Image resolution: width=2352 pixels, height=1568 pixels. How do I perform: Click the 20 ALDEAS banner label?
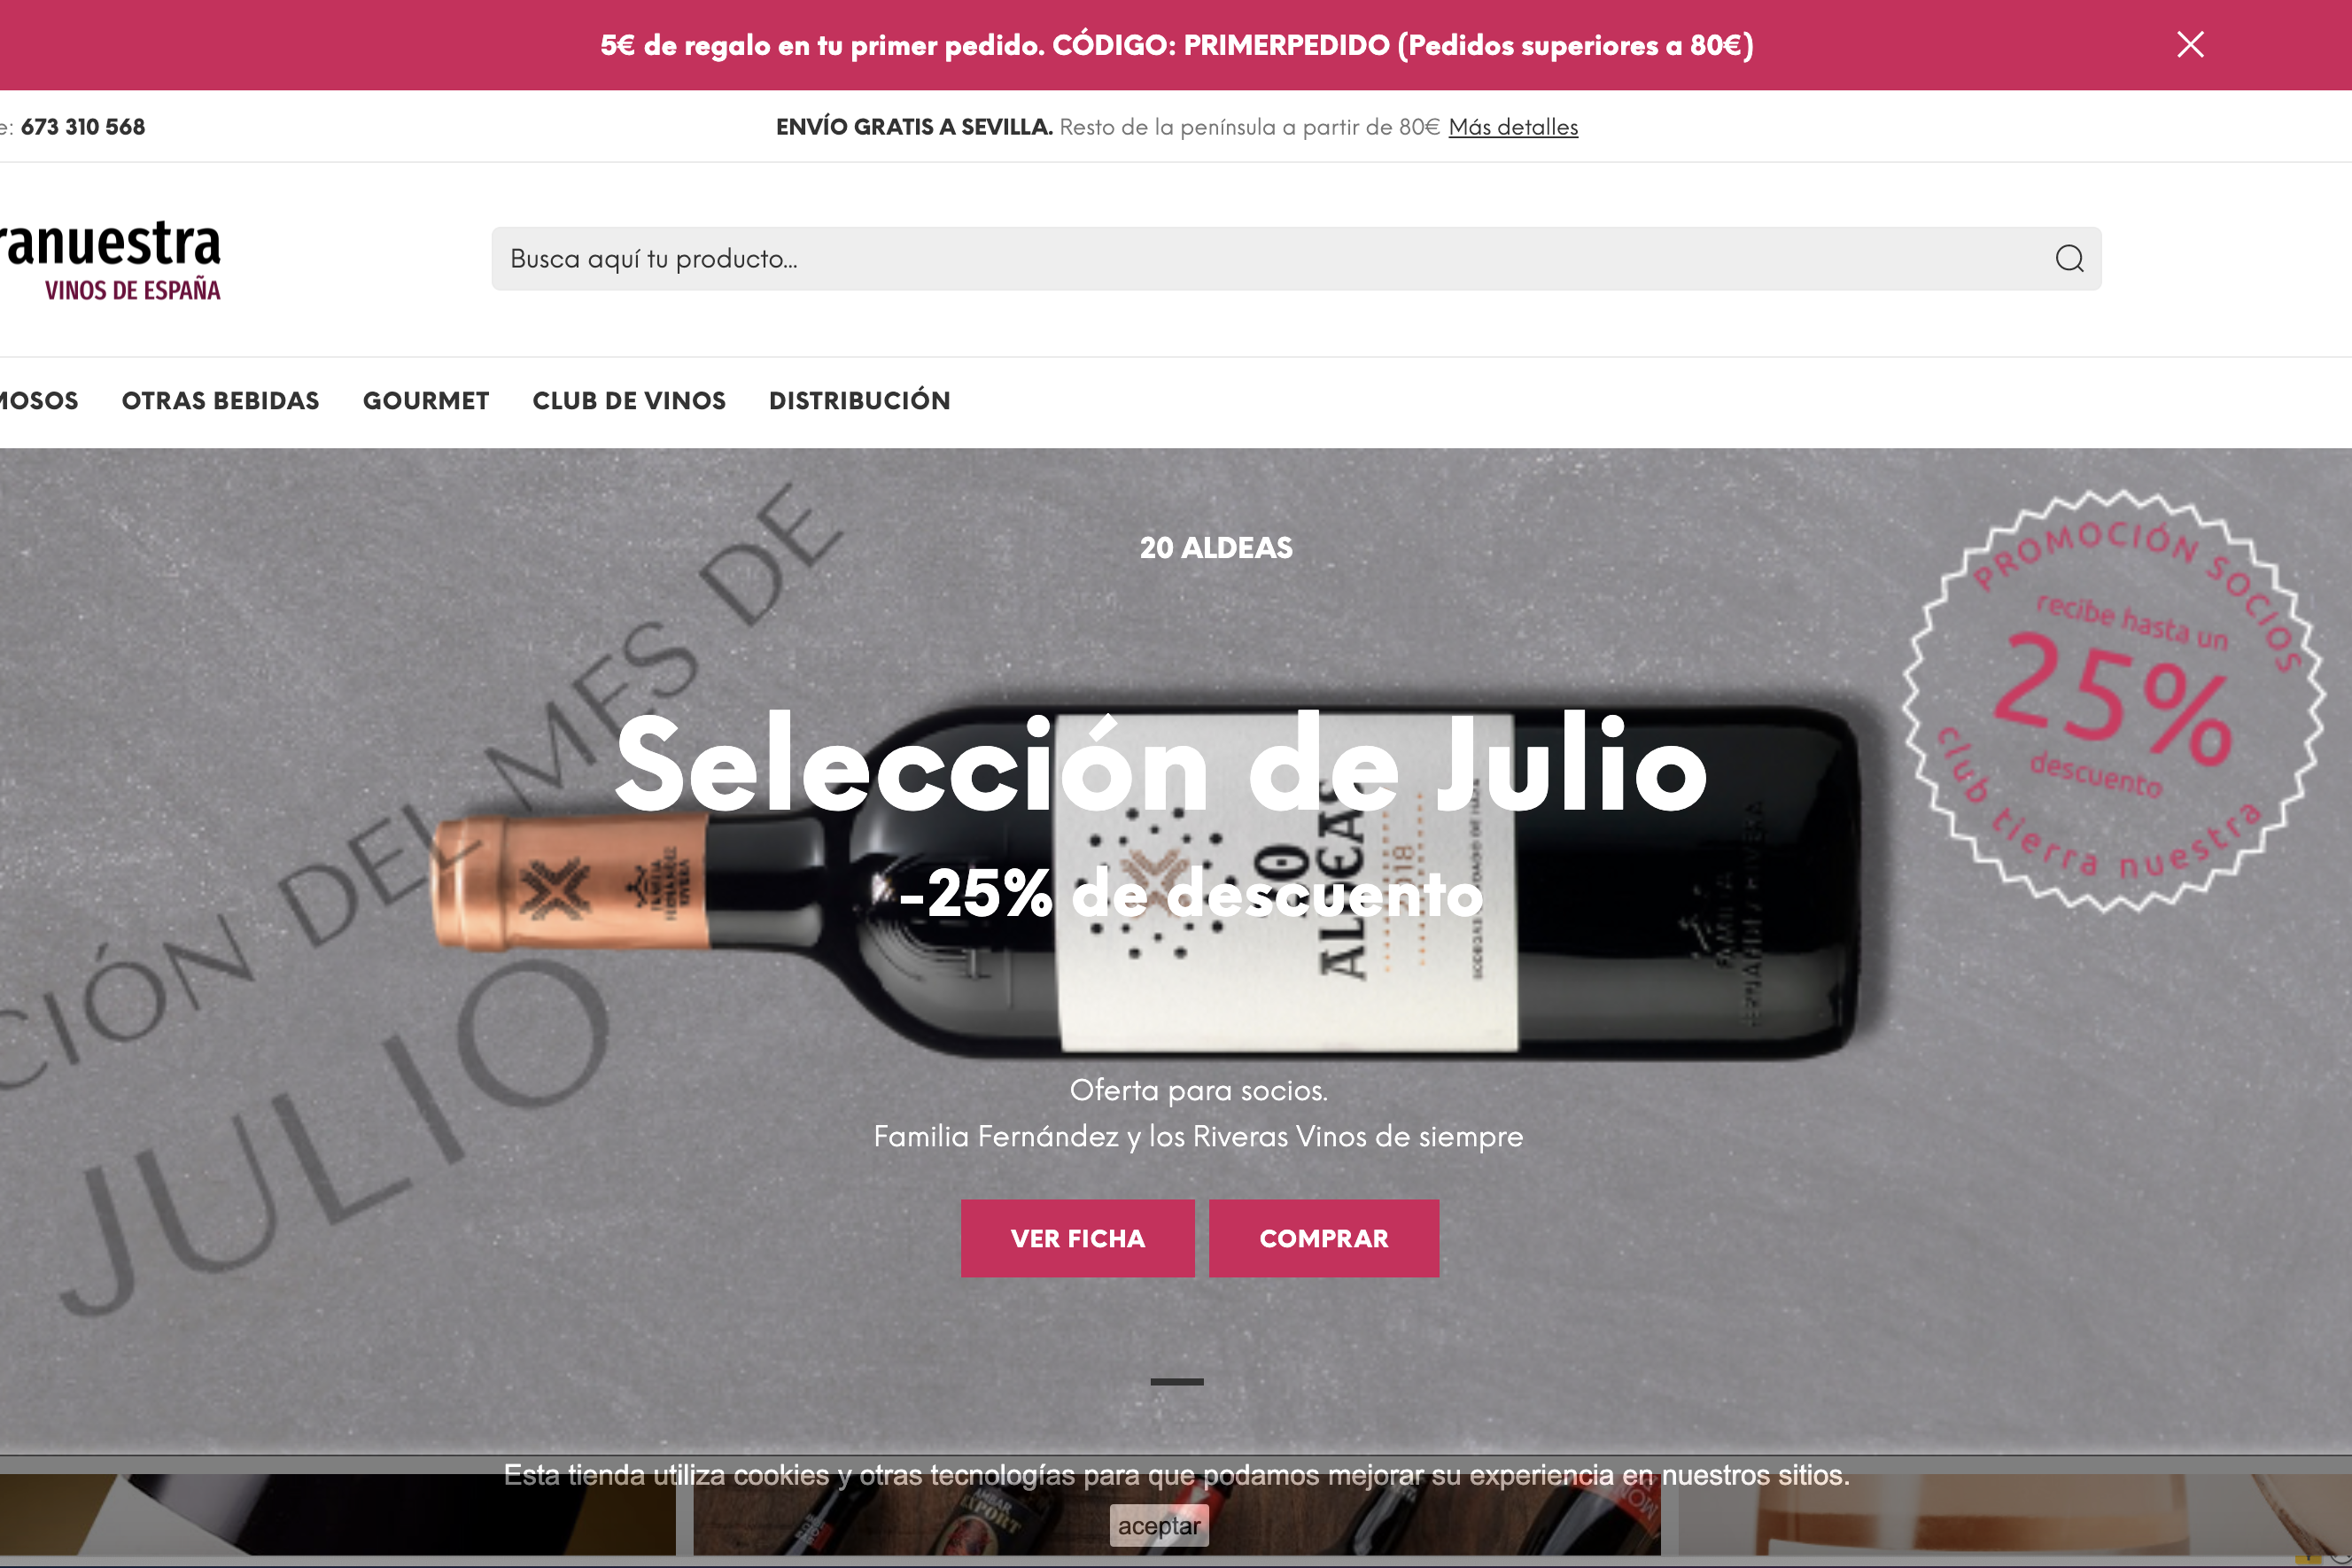(x=1216, y=548)
